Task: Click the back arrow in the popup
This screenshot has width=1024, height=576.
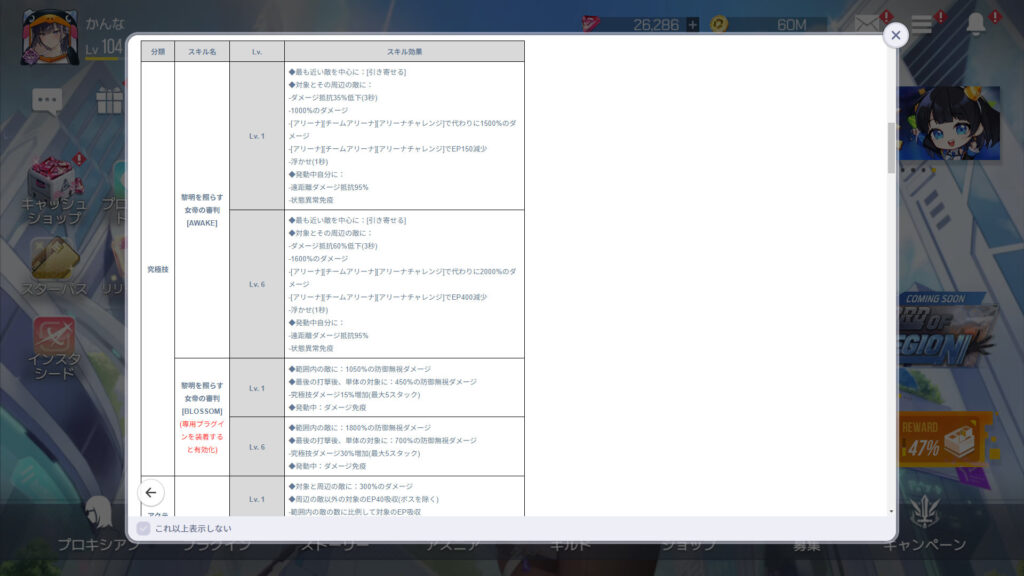Action: 151,492
